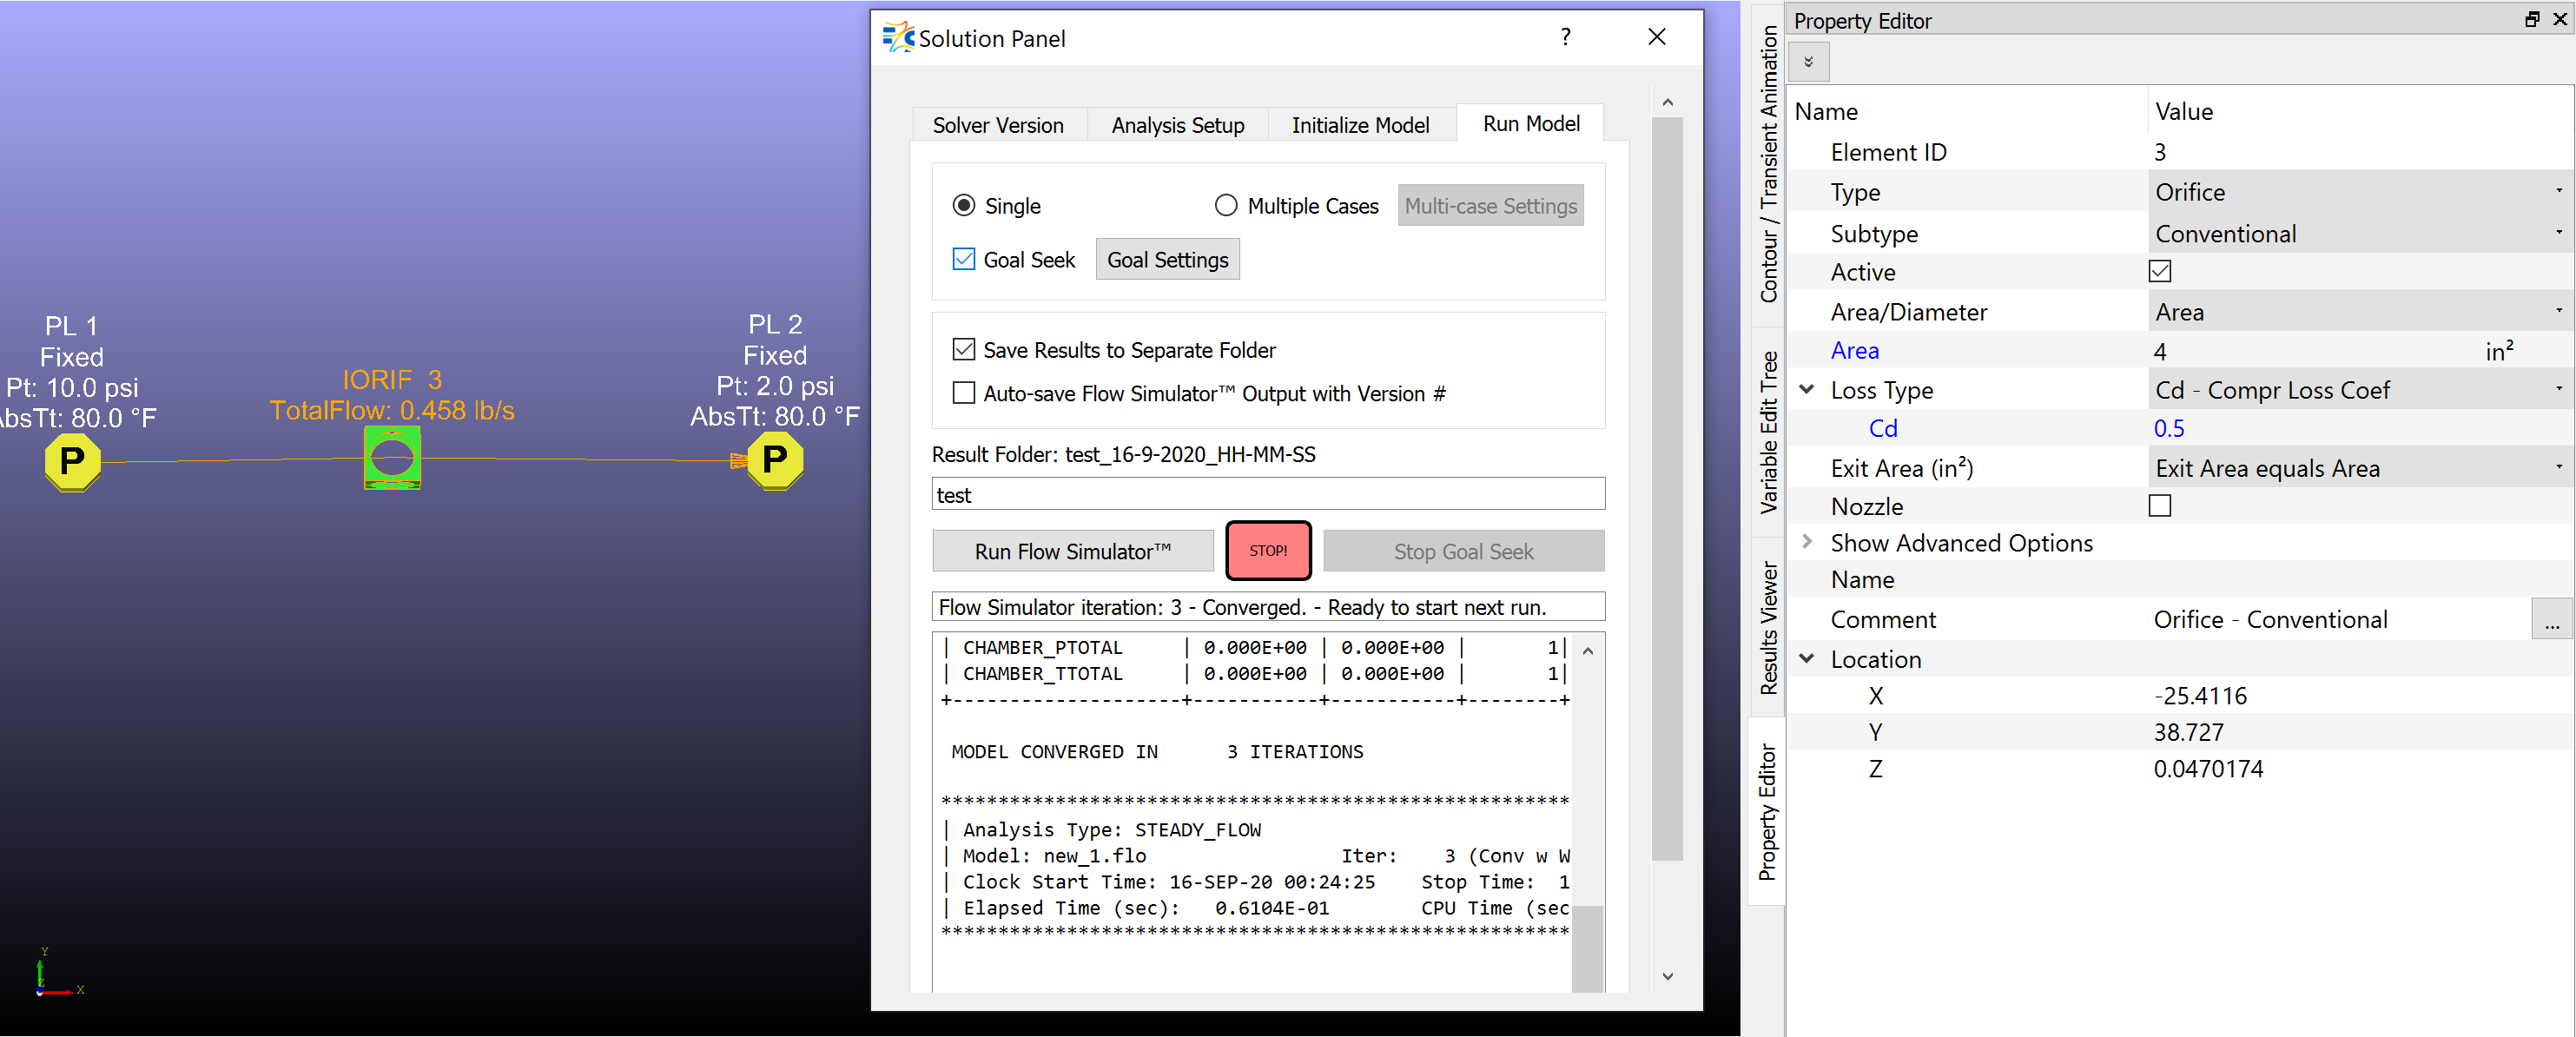This screenshot has width=2576, height=1037.
Task: Click the PL 1 plenum chamber node
Action: [x=72, y=461]
